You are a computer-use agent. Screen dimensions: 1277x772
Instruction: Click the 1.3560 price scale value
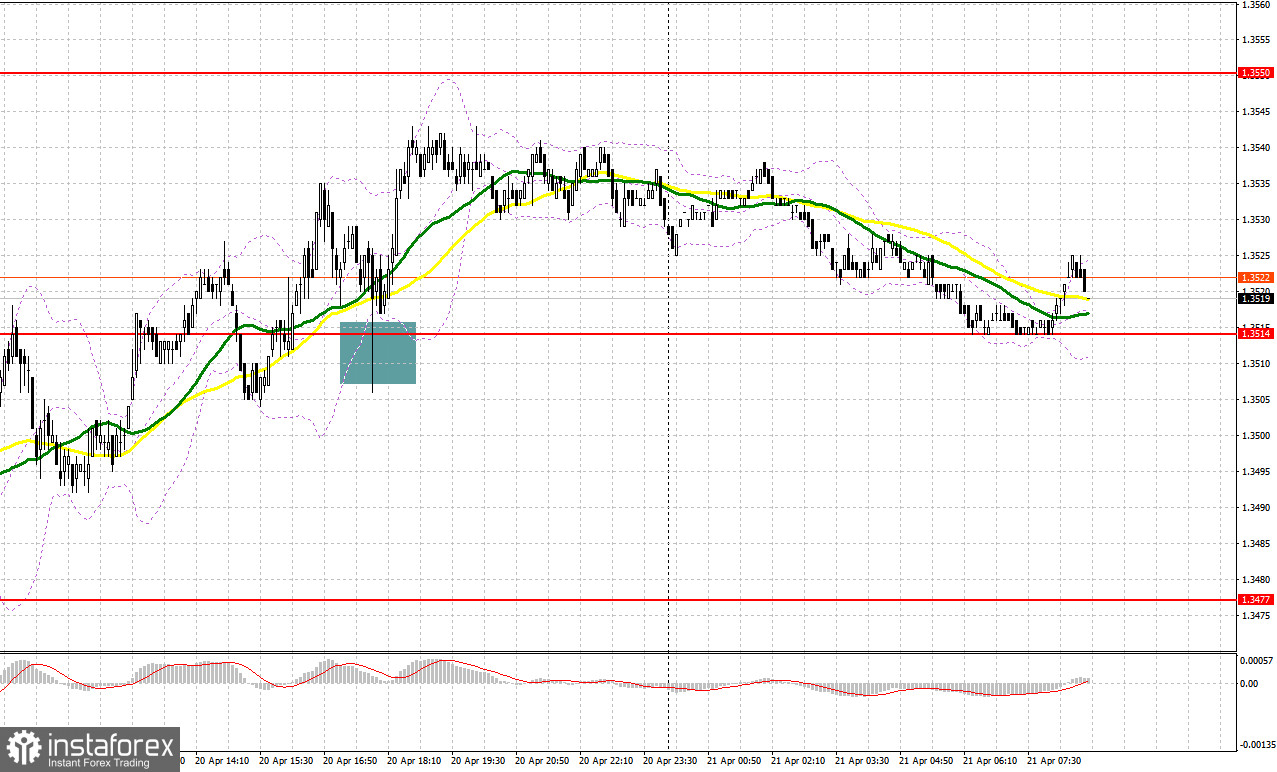click(x=1255, y=7)
